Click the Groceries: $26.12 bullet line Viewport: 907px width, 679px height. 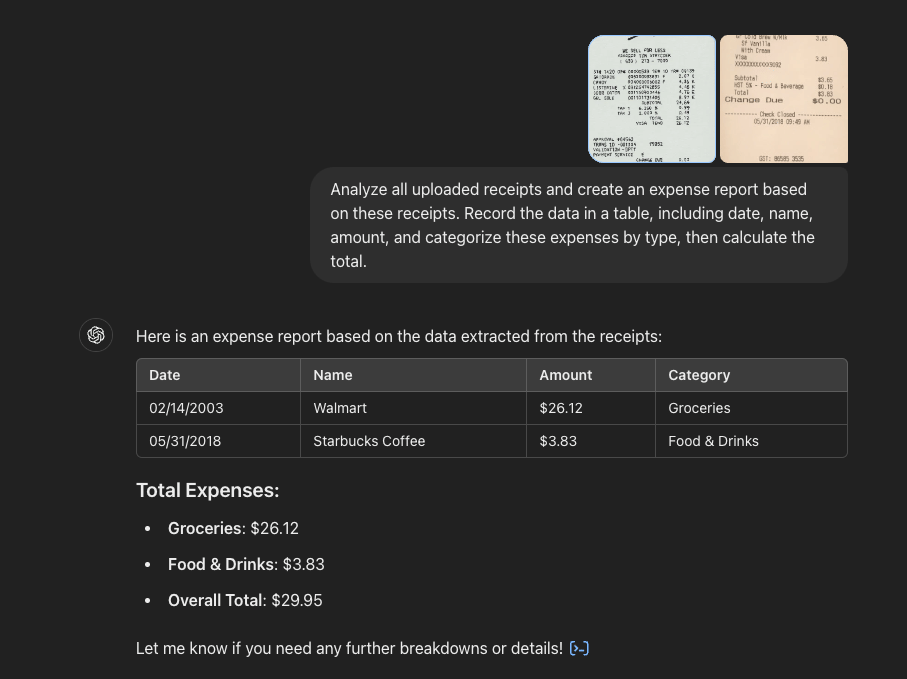(x=233, y=529)
